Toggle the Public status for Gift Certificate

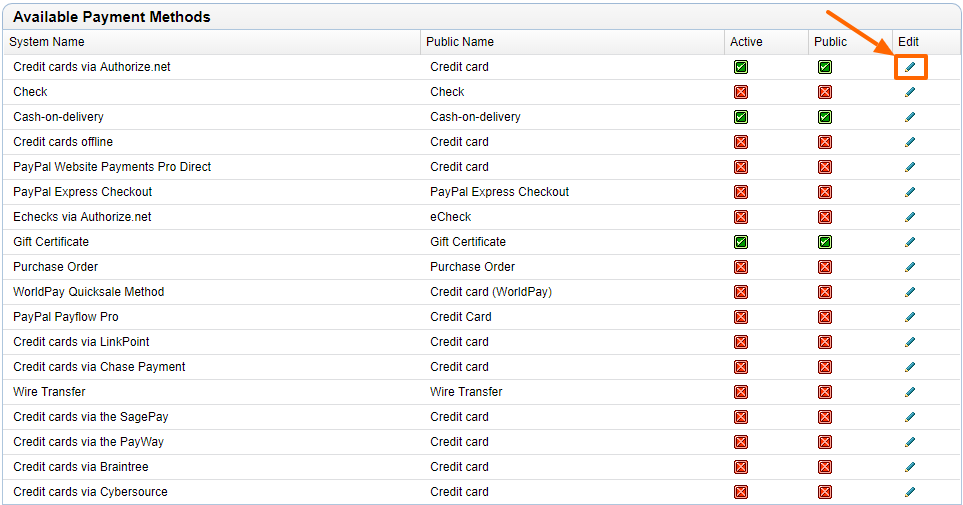click(x=825, y=242)
